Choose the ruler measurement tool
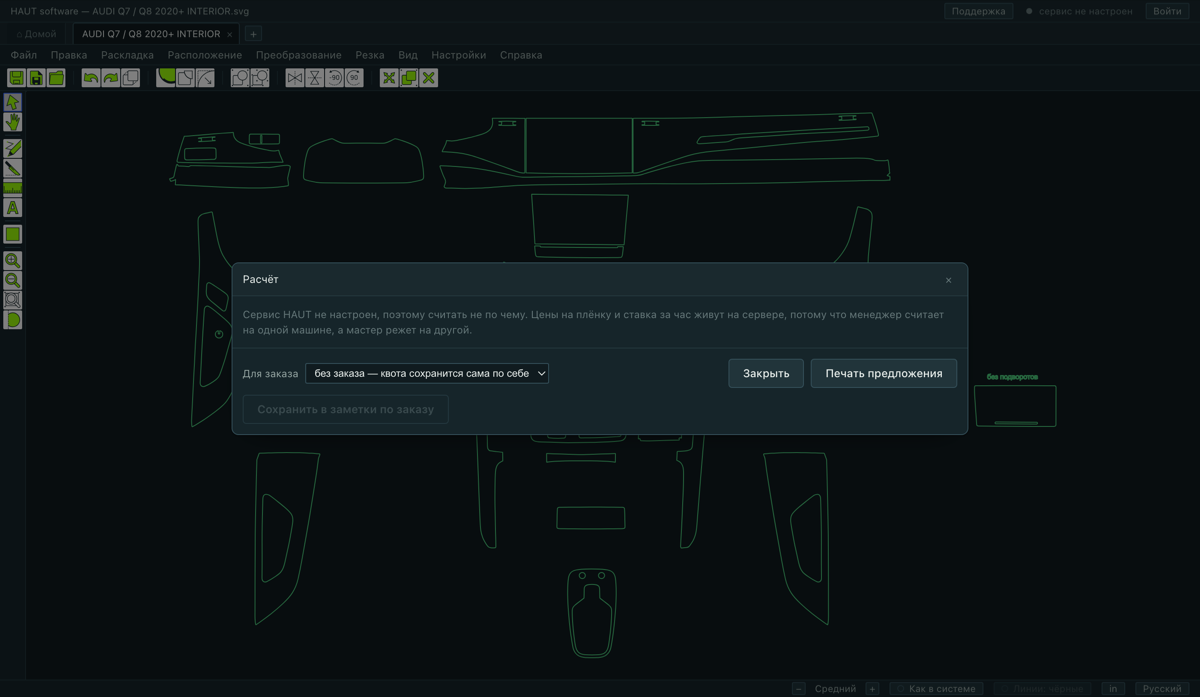The image size is (1200, 697). [x=13, y=187]
